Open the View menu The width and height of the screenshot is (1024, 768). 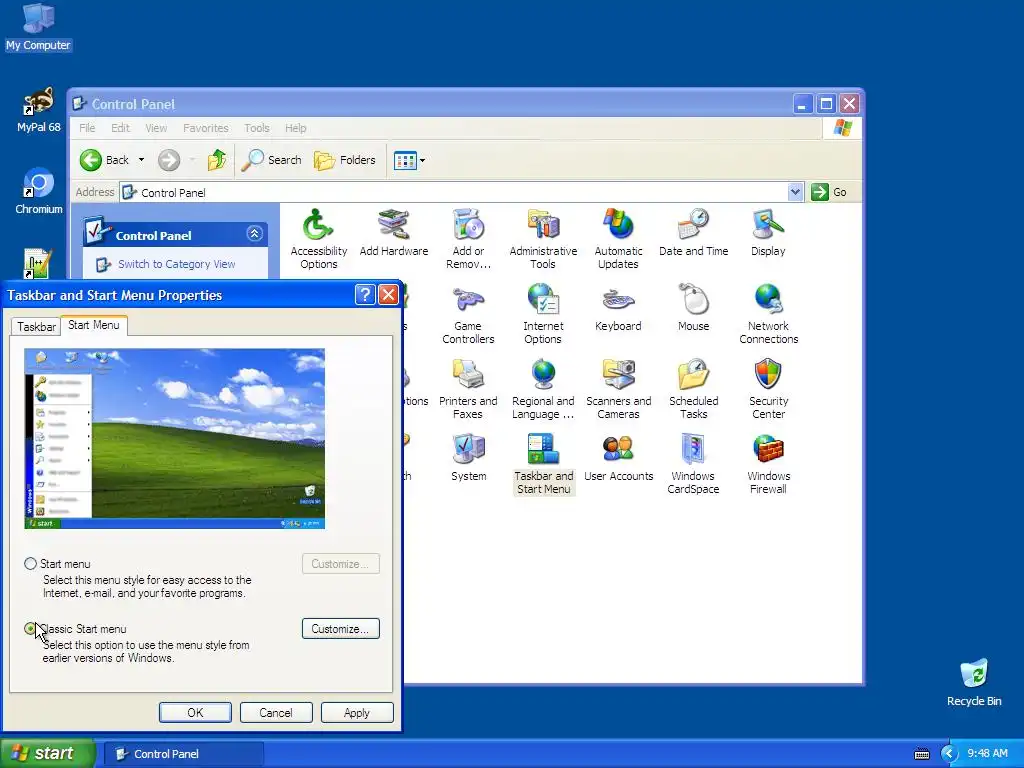(156, 128)
